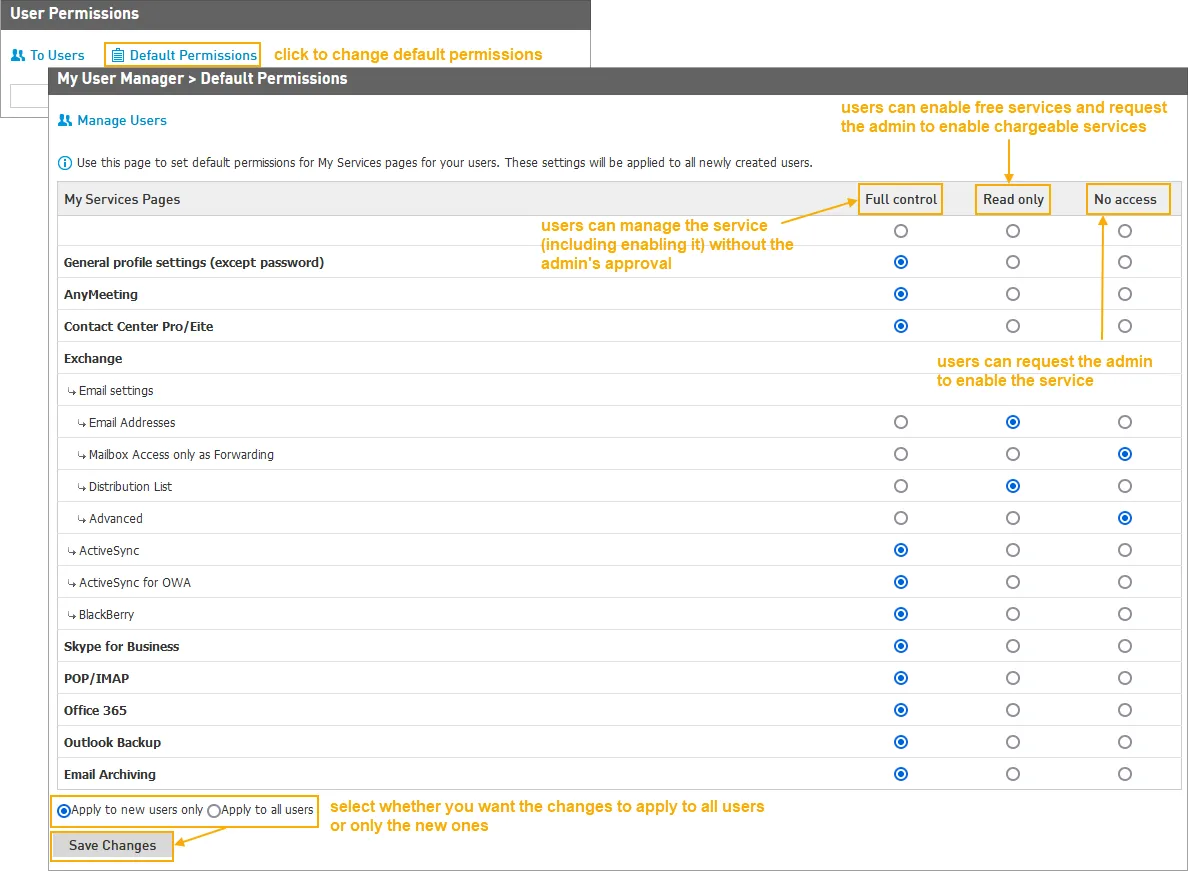The width and height of the screenshot is (1188, 871).
Task: Choose Full control for AnyMeeting
Action: (x=900, y=294)
